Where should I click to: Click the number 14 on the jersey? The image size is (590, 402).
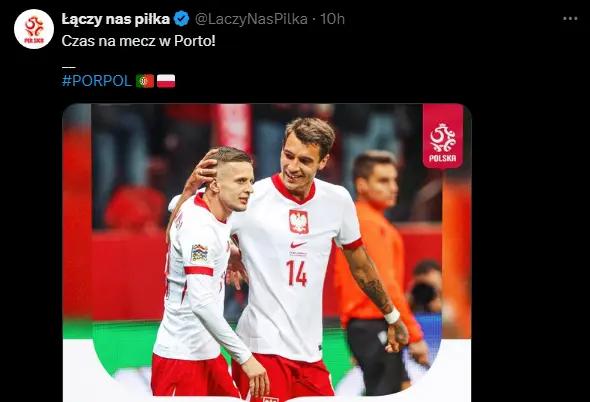pos(297,273)
